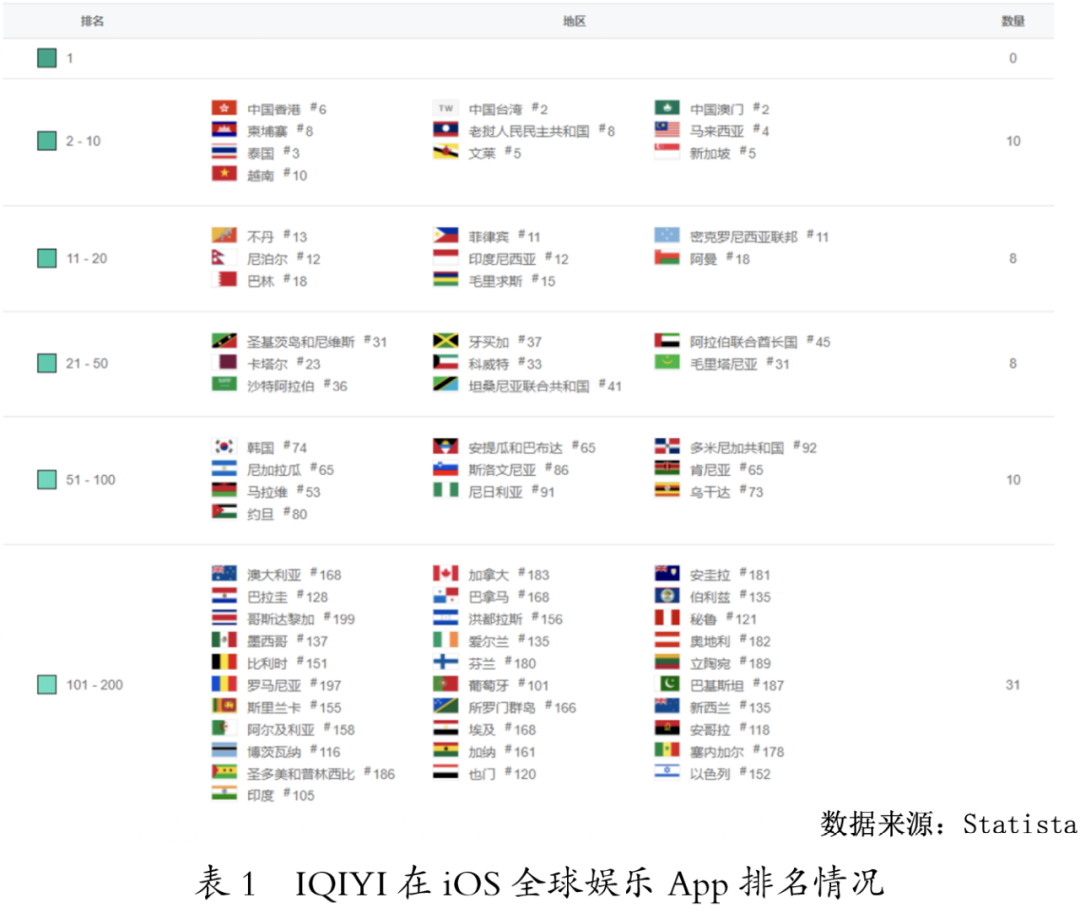Screen dimensions: 1080x919
Task: Click the Malaysia flag beside 马来西亚
Action: tap(667, 130)
